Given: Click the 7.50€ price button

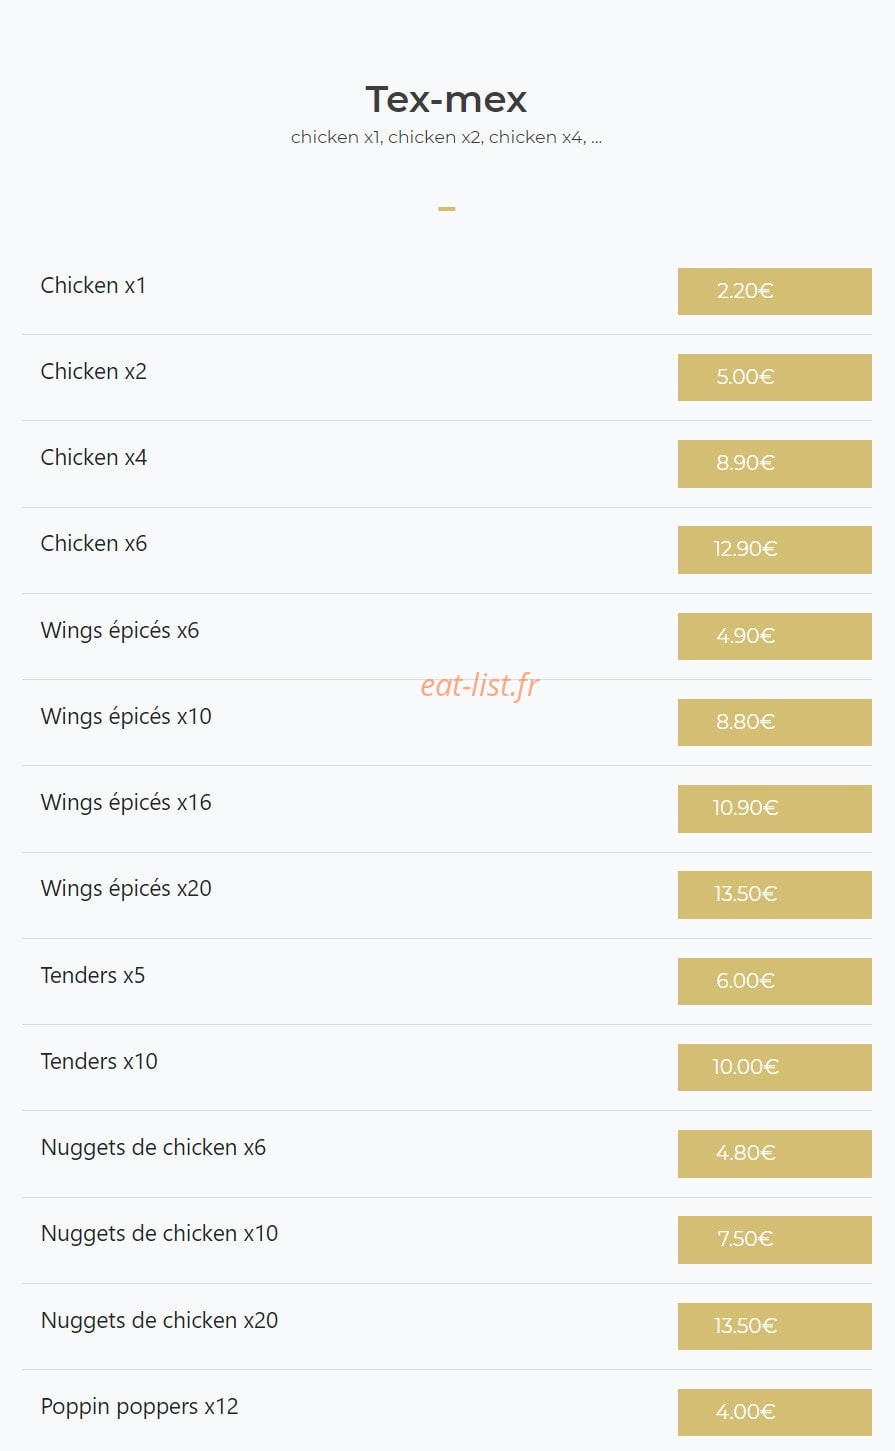Looking at the screenshot, I should 774,1239.
